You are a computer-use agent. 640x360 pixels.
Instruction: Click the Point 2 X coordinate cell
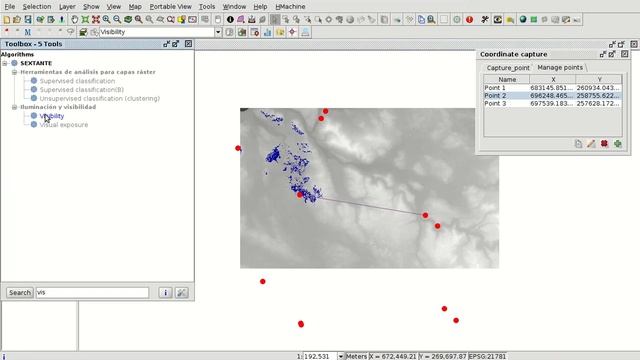coord(552,96)
